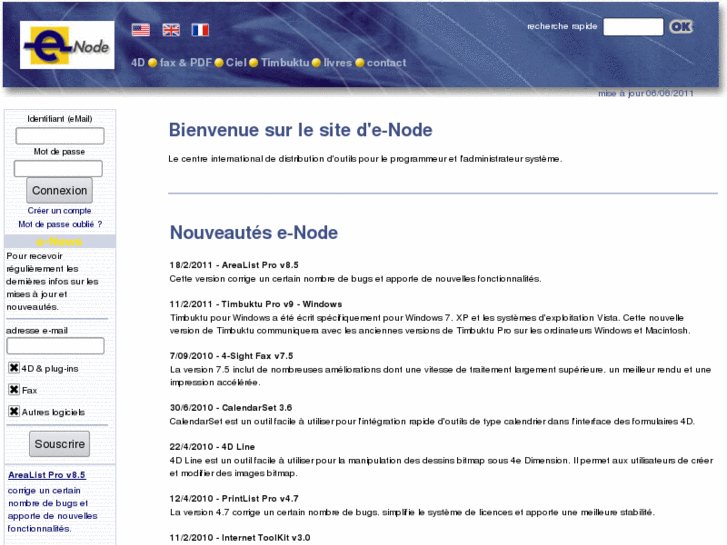Open the Créer un compte link
Viewport: 727px width, 545px height.
tap(59, 211)
